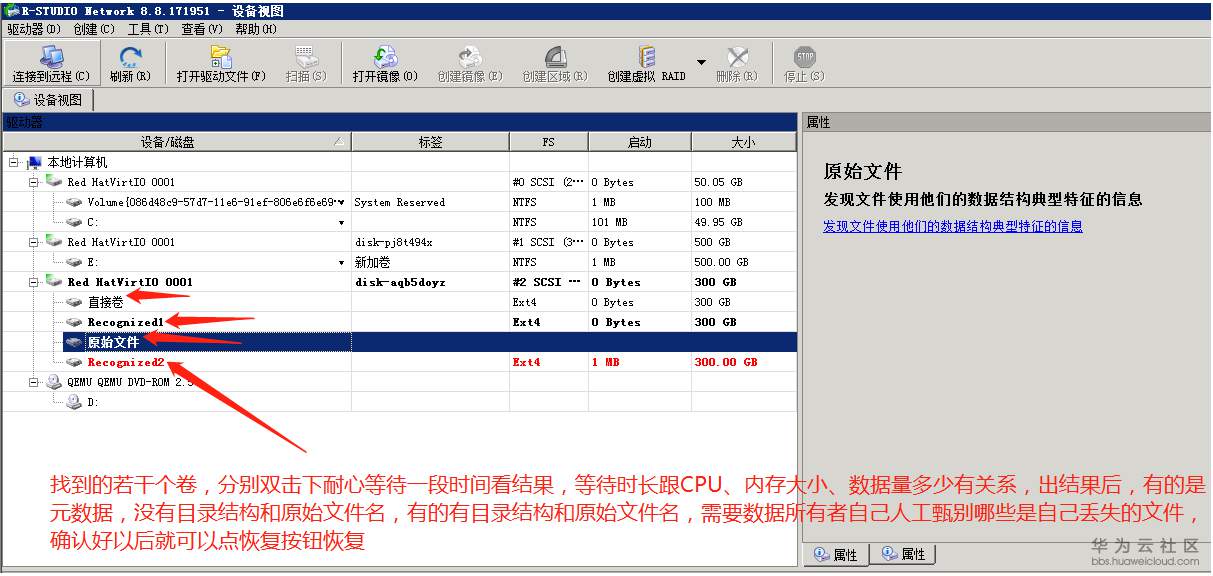The height and width of the screenshot is (576, 1213).
Task: Switch to the second Properties (属性) tab at bottom
Action: (903, 554)
